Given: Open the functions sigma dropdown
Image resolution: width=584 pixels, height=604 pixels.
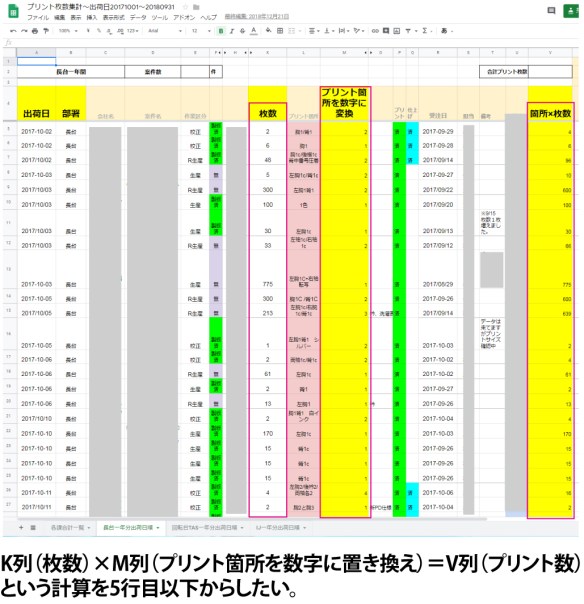Looking at the screenshot, I should (x=427, y=31).
